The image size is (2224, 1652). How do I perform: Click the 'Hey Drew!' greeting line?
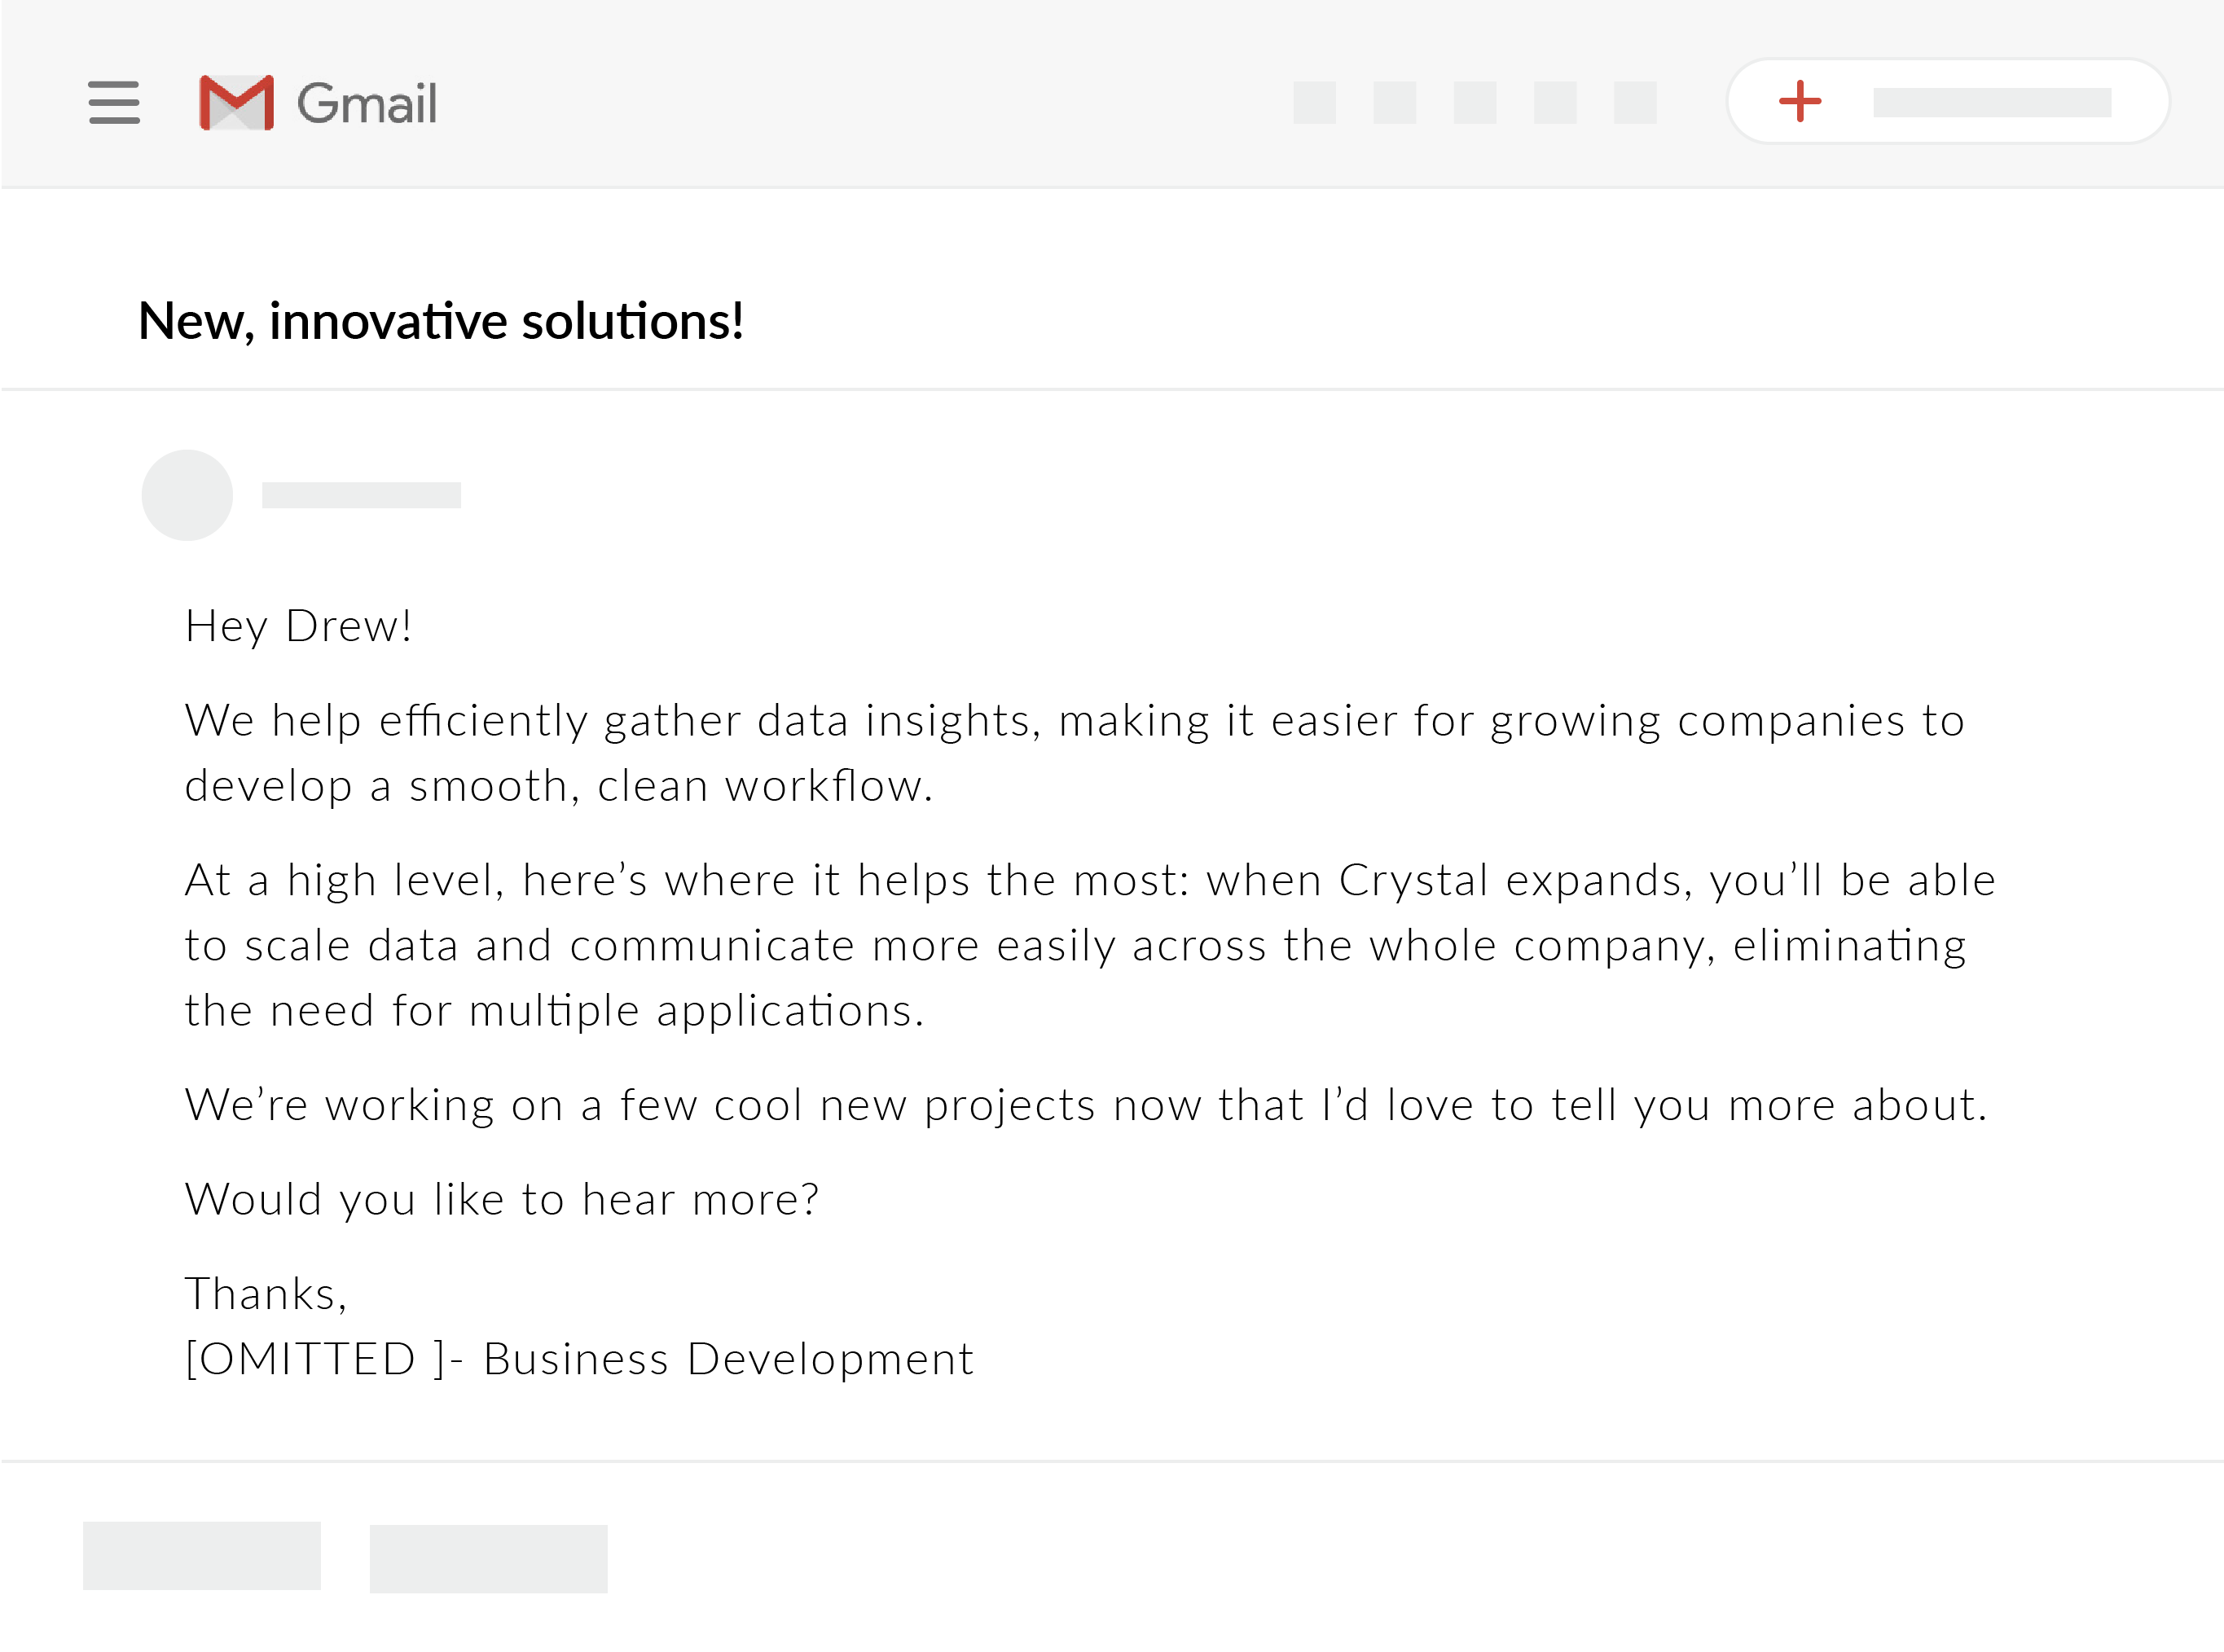point(298,627)
